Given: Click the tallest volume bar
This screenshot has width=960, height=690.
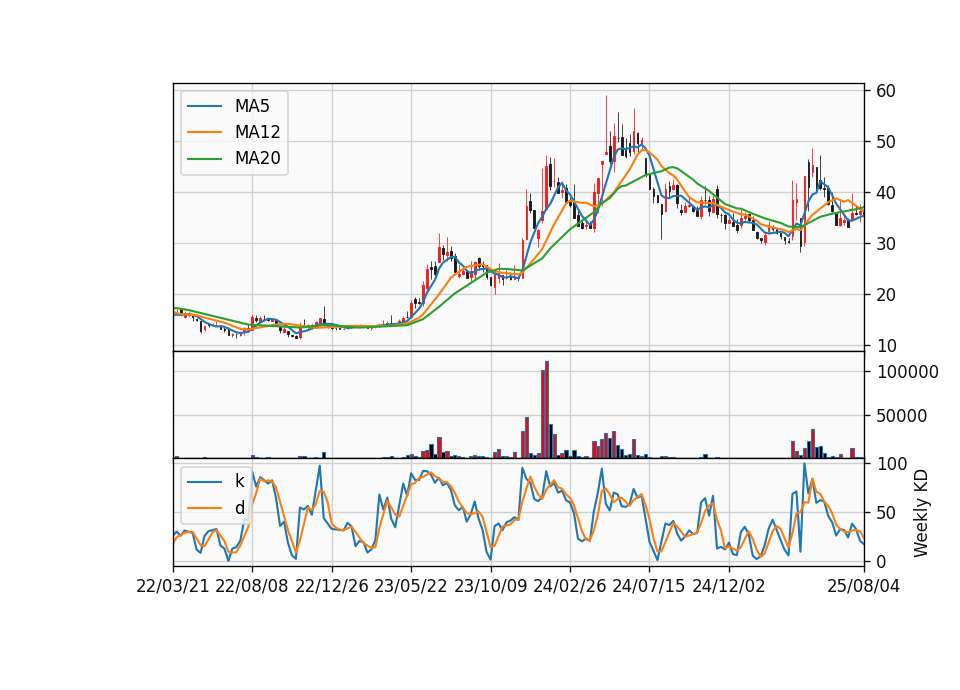Looking at the screenshot, I should 547,410.
